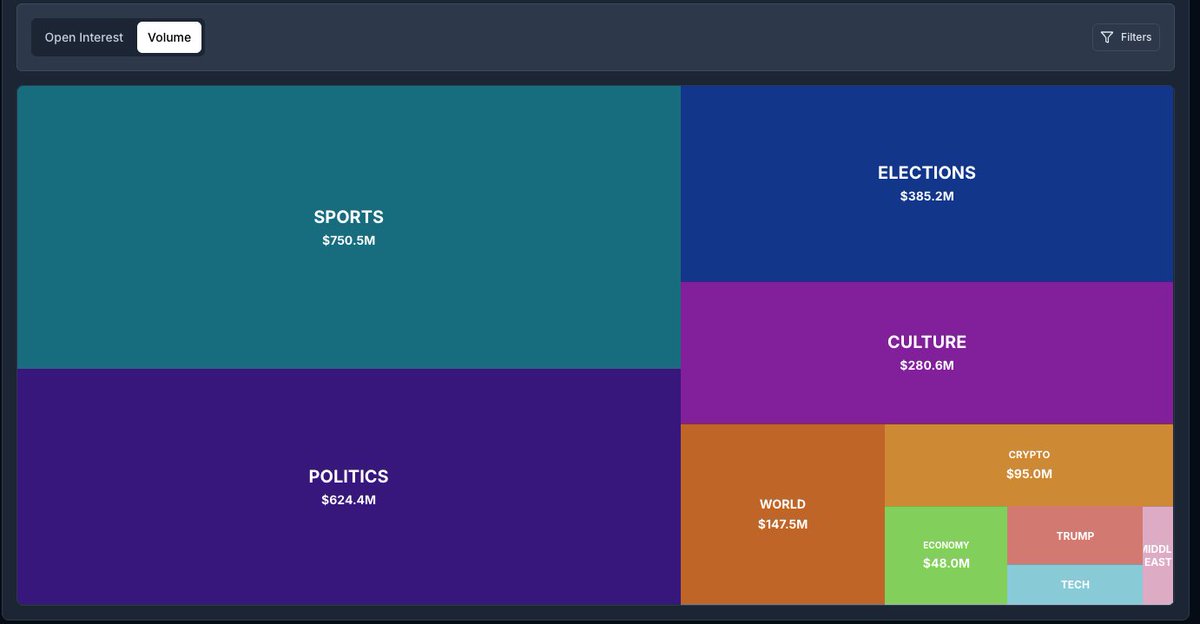
Task: Select the ELECTIONS treemap block
Action: click(x=927, y=184)
